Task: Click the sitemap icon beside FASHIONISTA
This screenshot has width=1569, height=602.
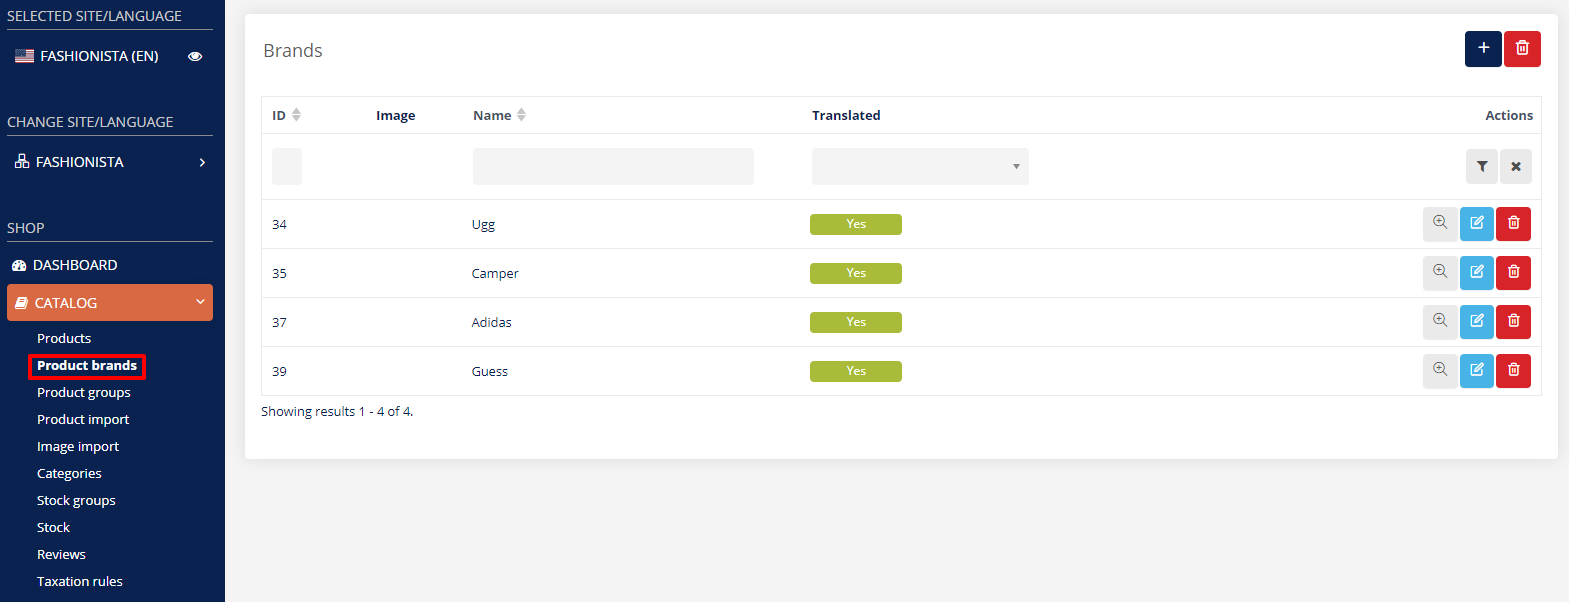Action: 22,161
